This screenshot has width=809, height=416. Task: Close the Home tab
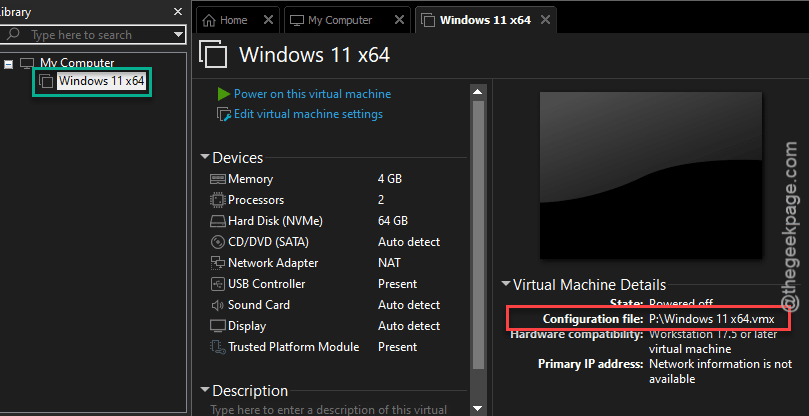tap(268, 20)
